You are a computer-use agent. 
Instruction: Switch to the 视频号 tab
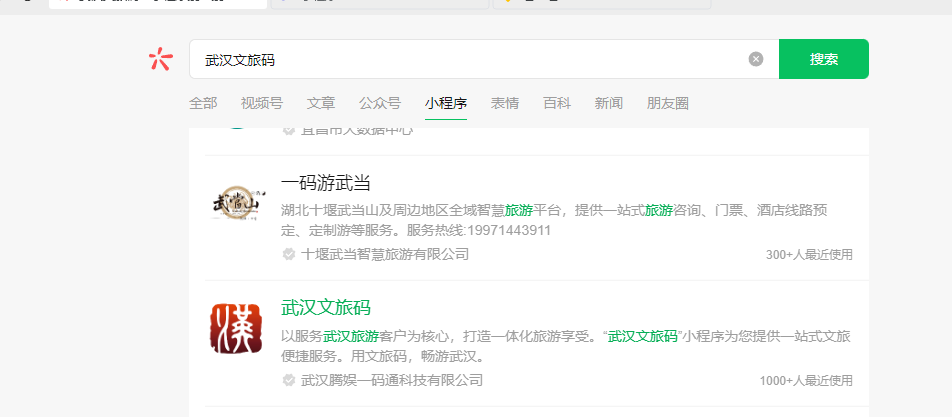click(x=262, y=103)
